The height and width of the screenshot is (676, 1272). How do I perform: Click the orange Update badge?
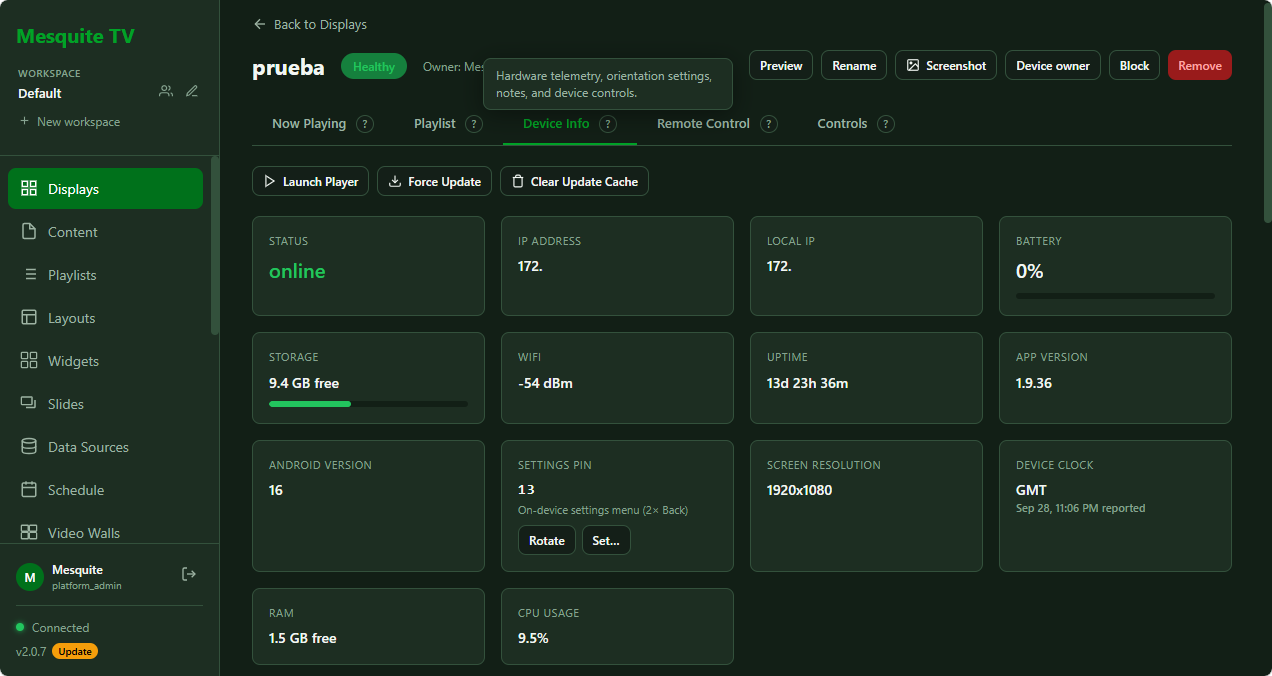coord(75,651)
